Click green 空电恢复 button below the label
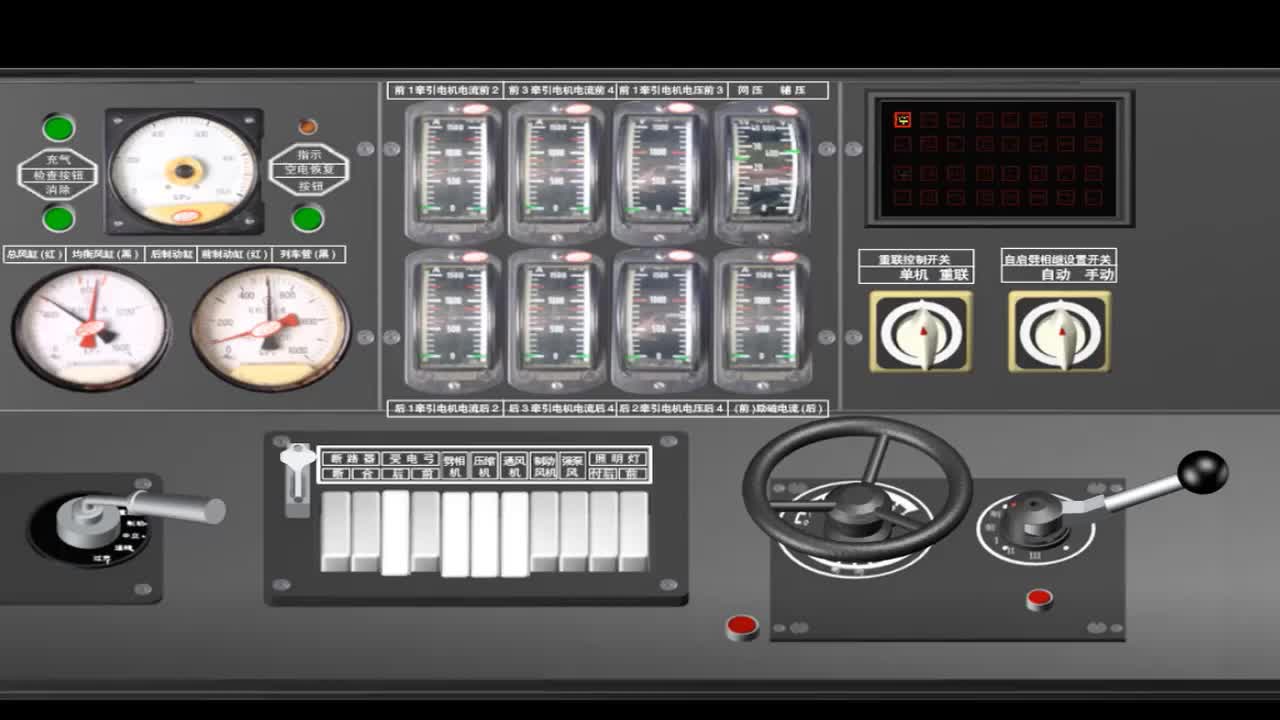Screen dimensions: 1280x720 tap(307, 218)
